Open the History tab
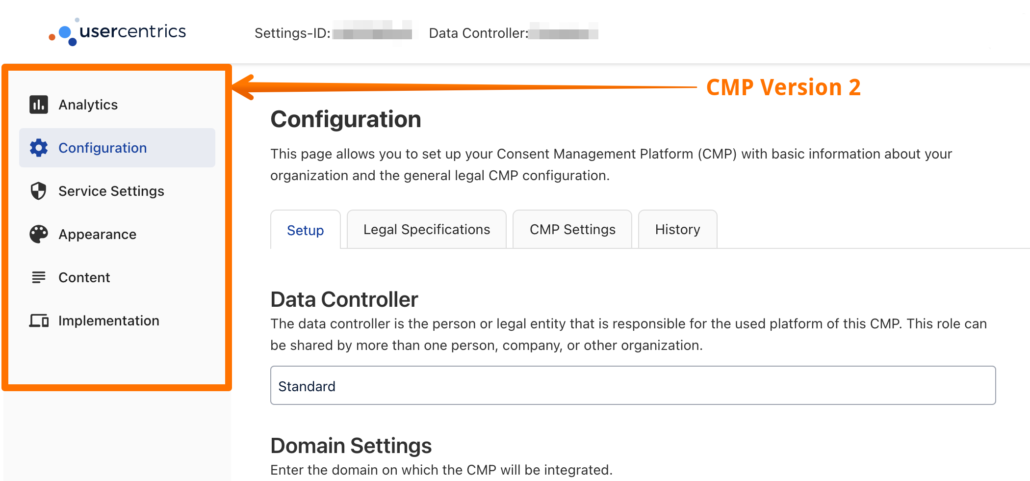 (677, 229)
